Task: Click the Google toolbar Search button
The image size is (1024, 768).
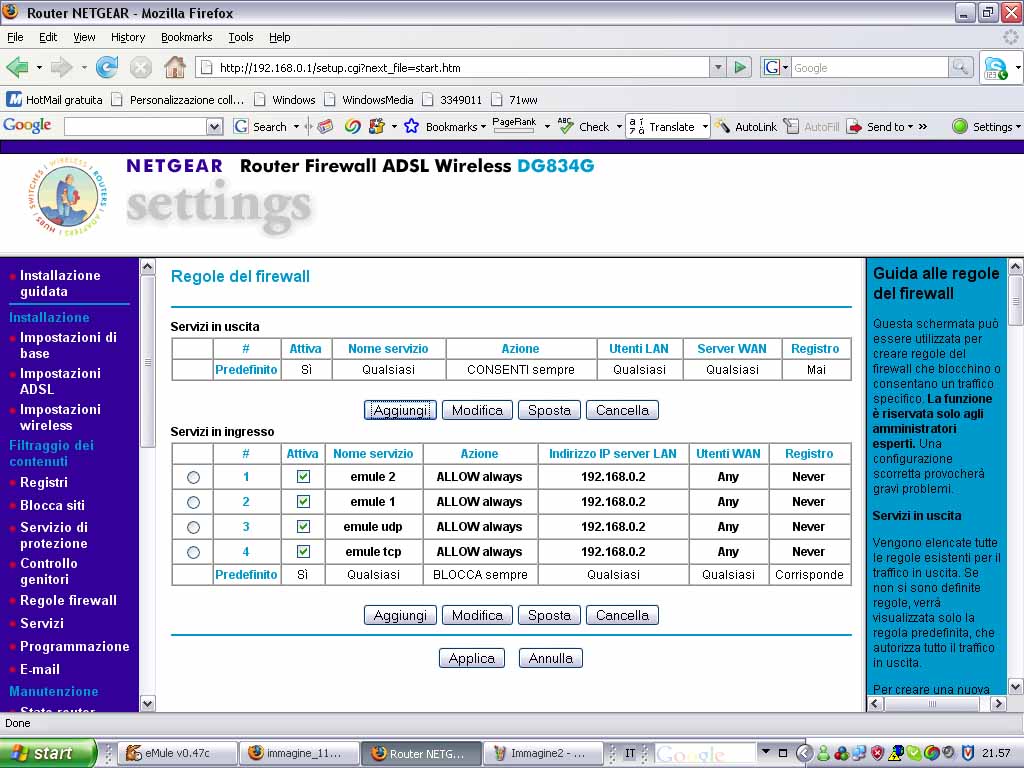Action: pyautogui.click(x=261, y=127)
